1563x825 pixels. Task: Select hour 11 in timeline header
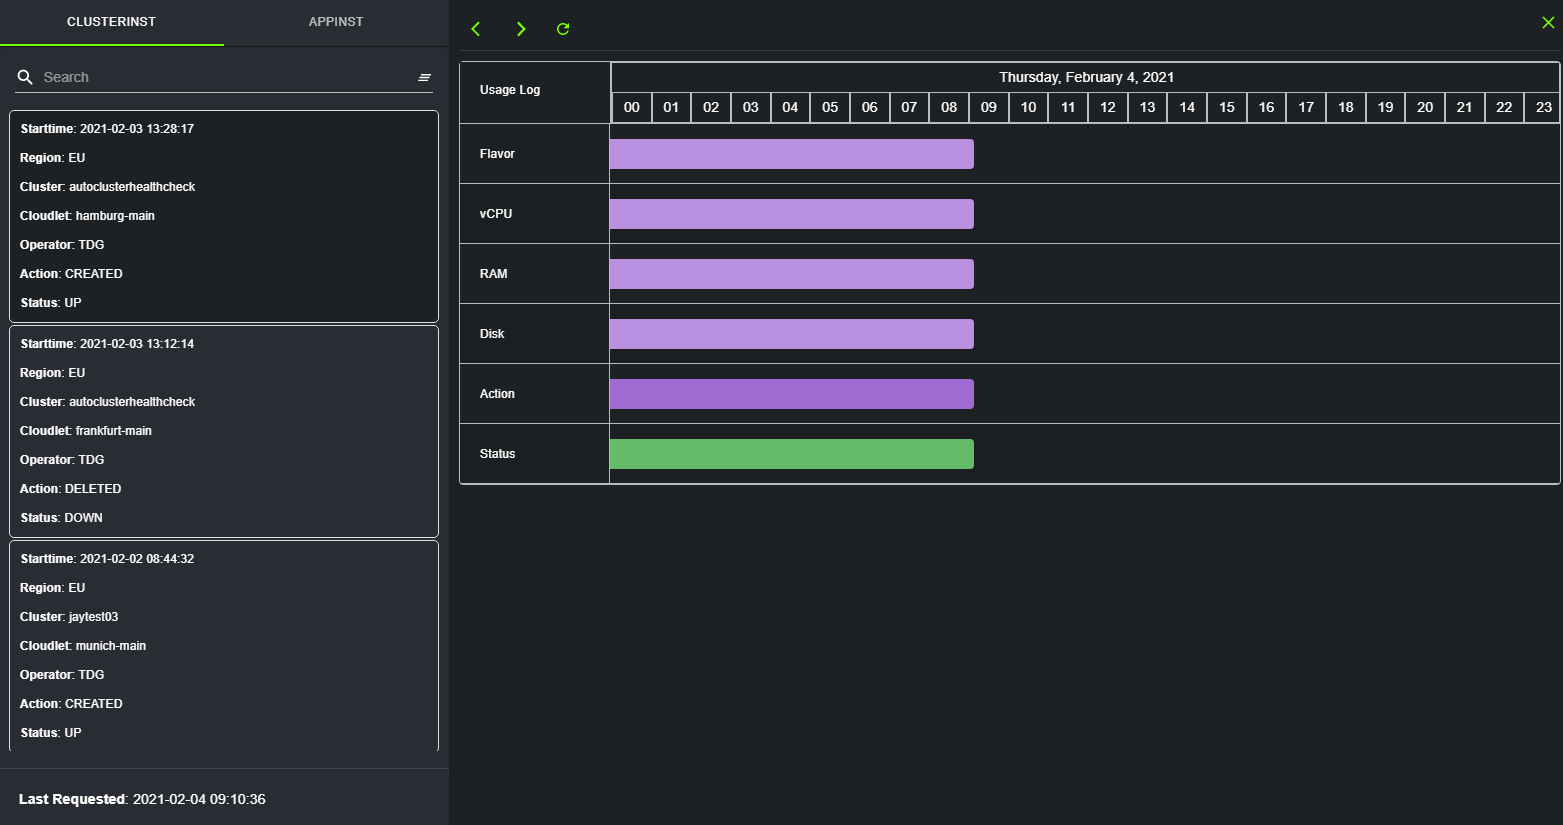1068,107
